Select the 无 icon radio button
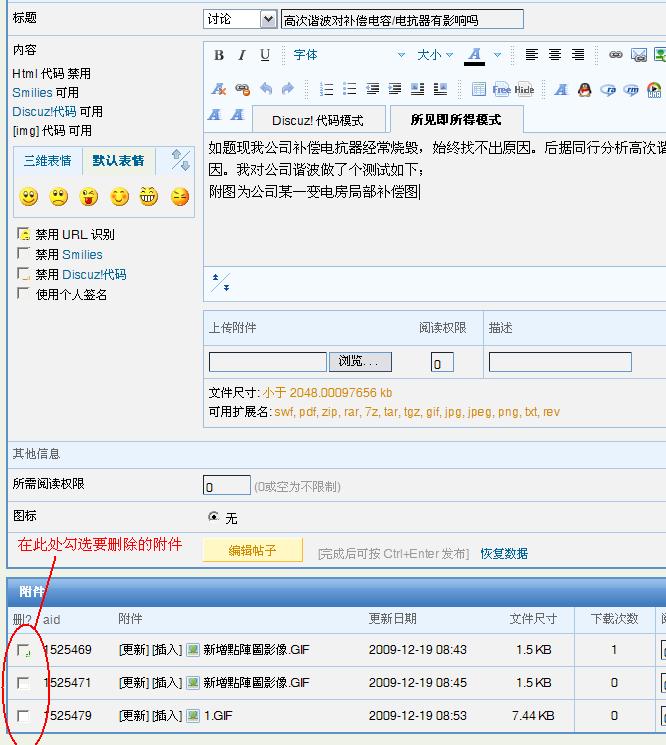 pos(214,516)
